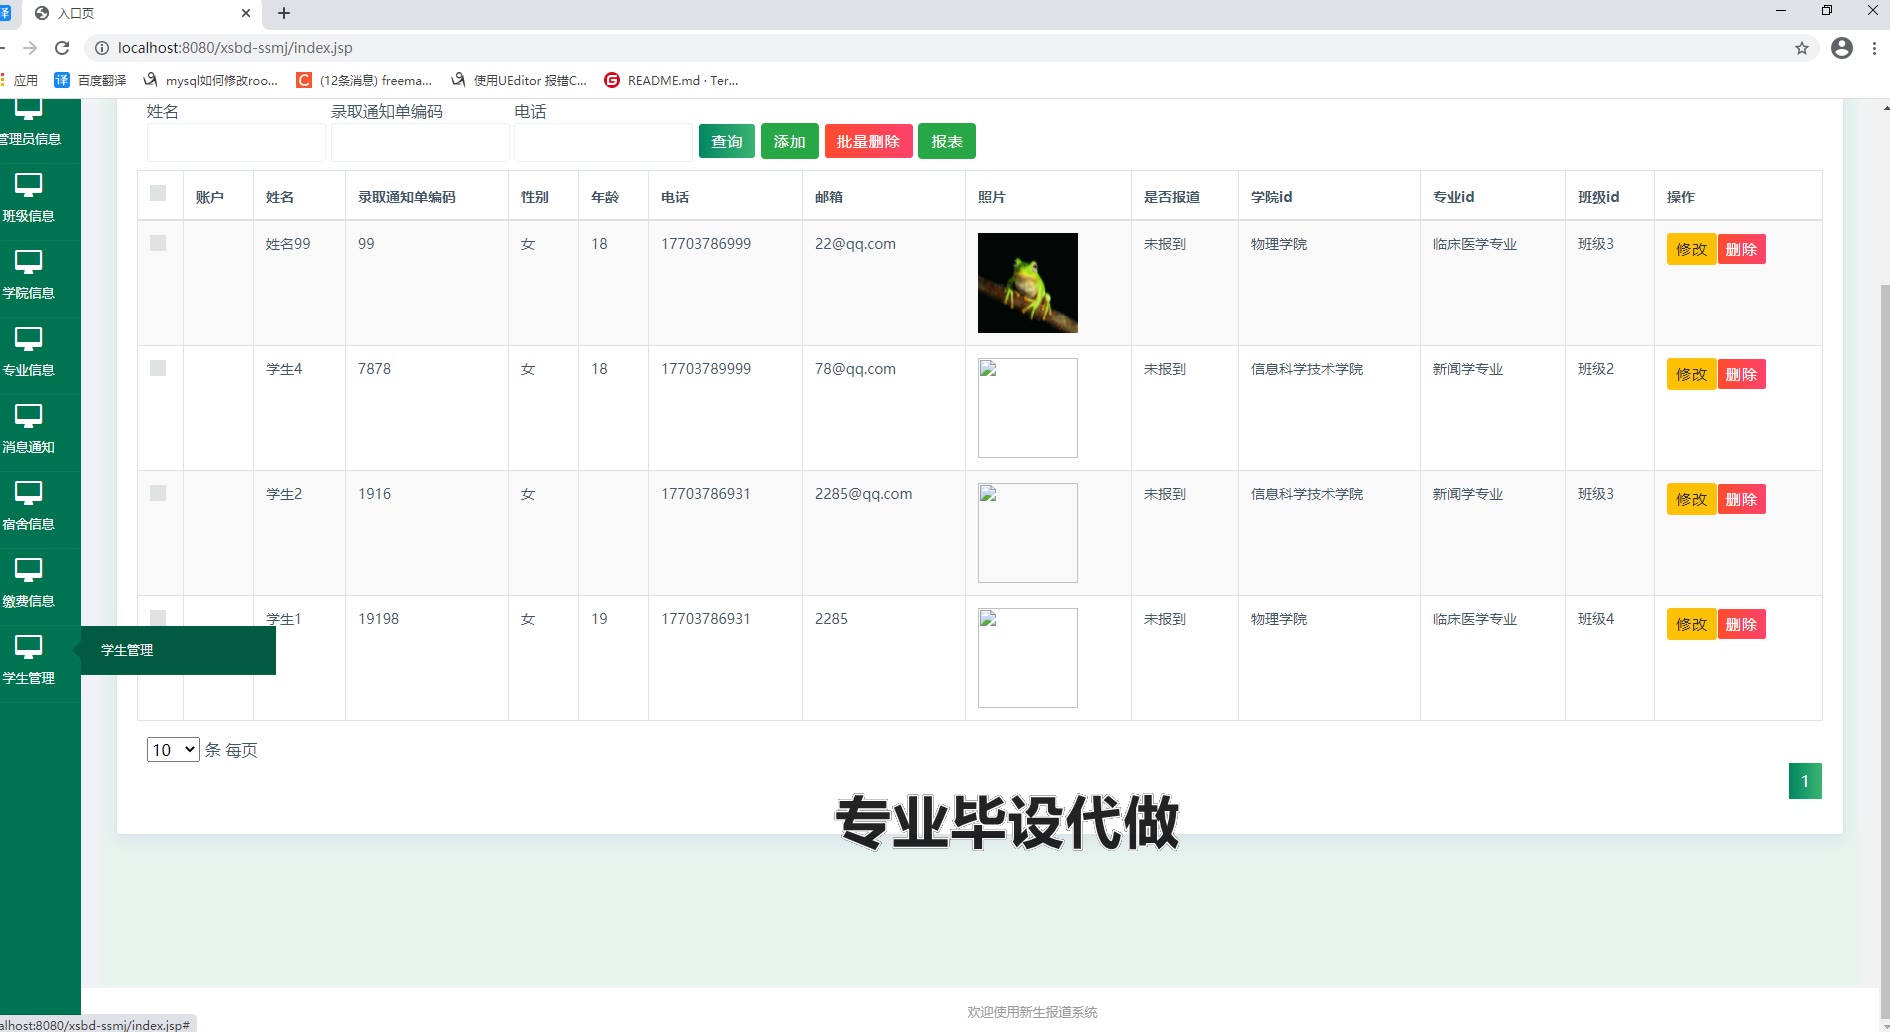
Task: Click the browser address bar URL
Action: (235, 48)
